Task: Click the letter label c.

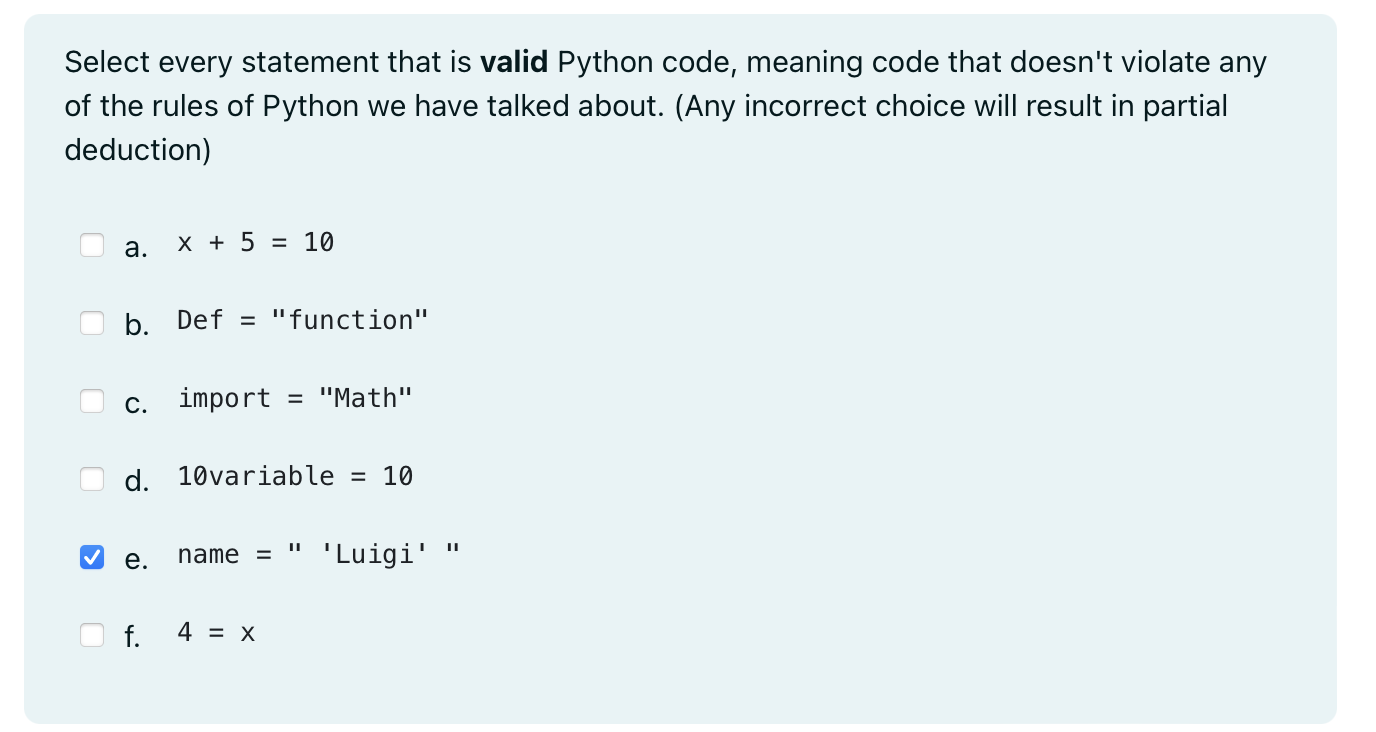Action: [137, 403]
